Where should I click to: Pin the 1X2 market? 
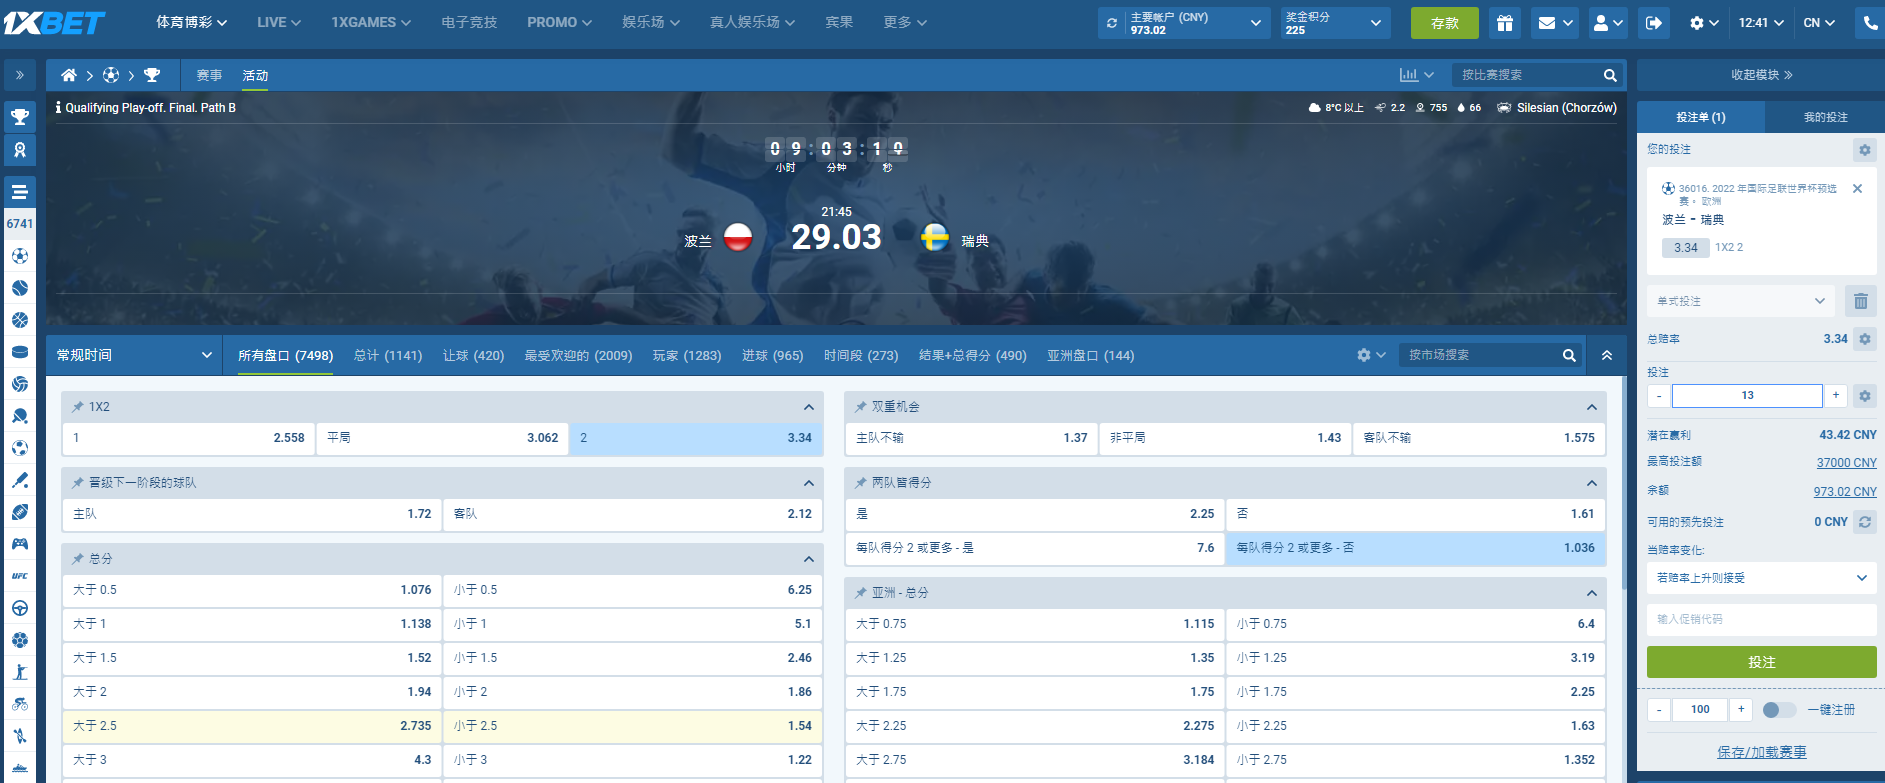tap(78, 407)
